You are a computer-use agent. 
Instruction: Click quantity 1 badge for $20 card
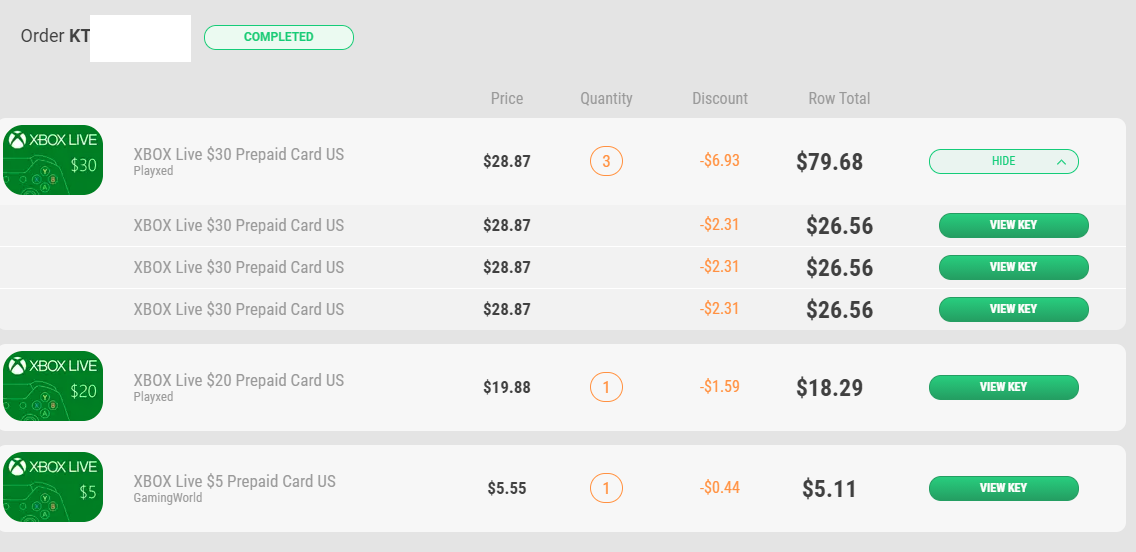pos(606,387)
